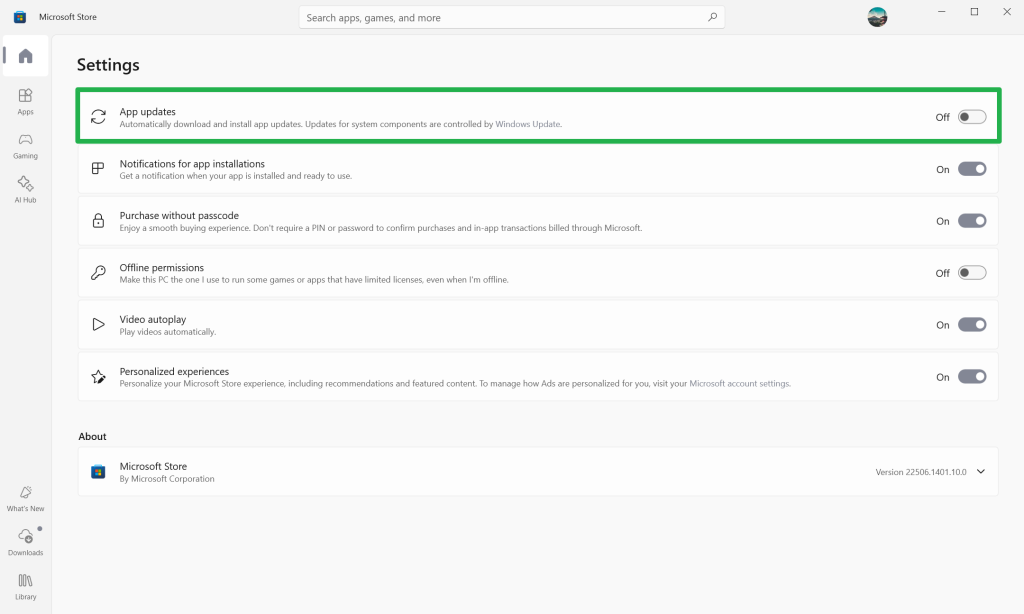1024x614 pixels.
Task: Click the 'By Microsoft Corporation' text
Action: (167, 479)
